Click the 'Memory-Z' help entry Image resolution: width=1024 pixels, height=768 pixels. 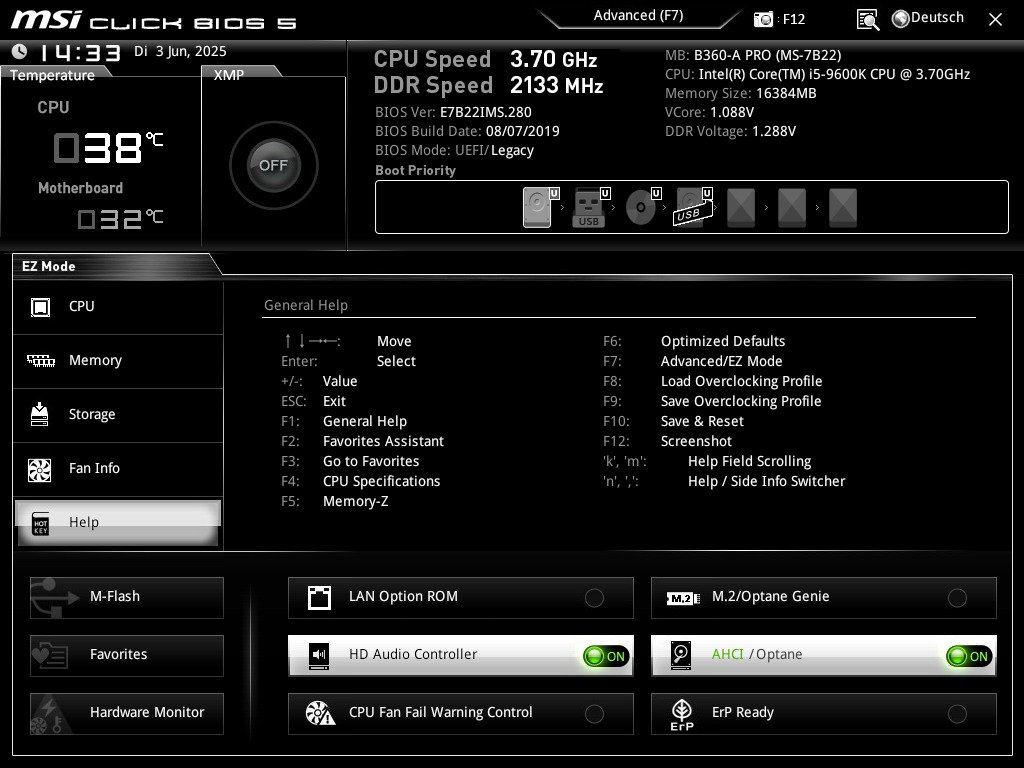(x=355, y=502)
